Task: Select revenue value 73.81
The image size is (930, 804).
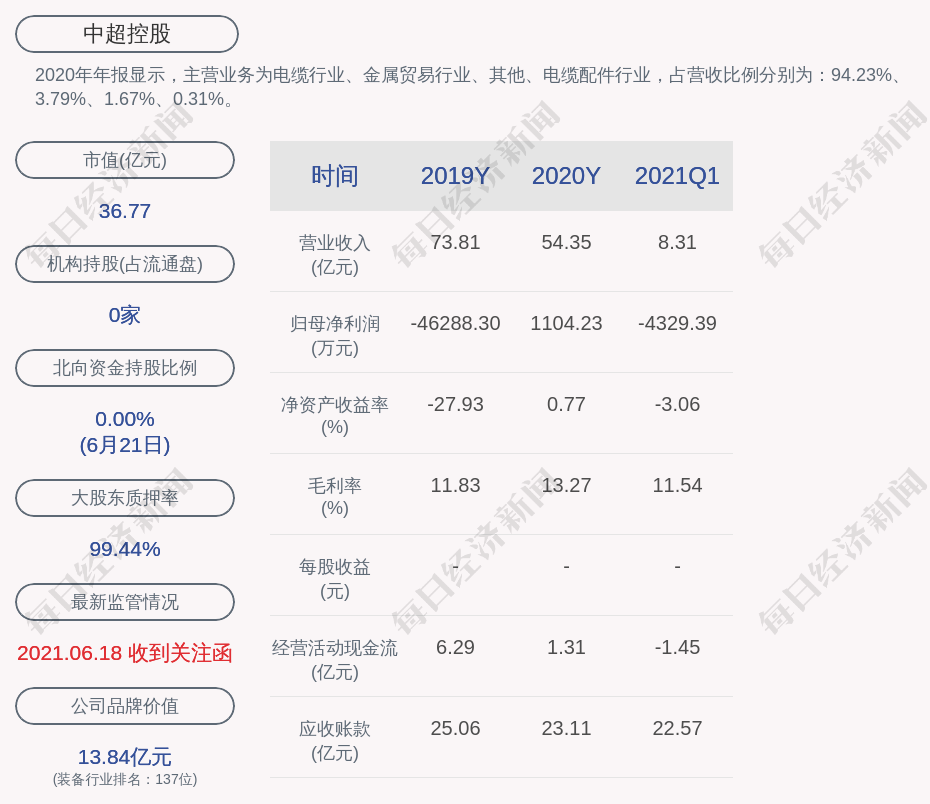Action: click(x=456, y=243)
